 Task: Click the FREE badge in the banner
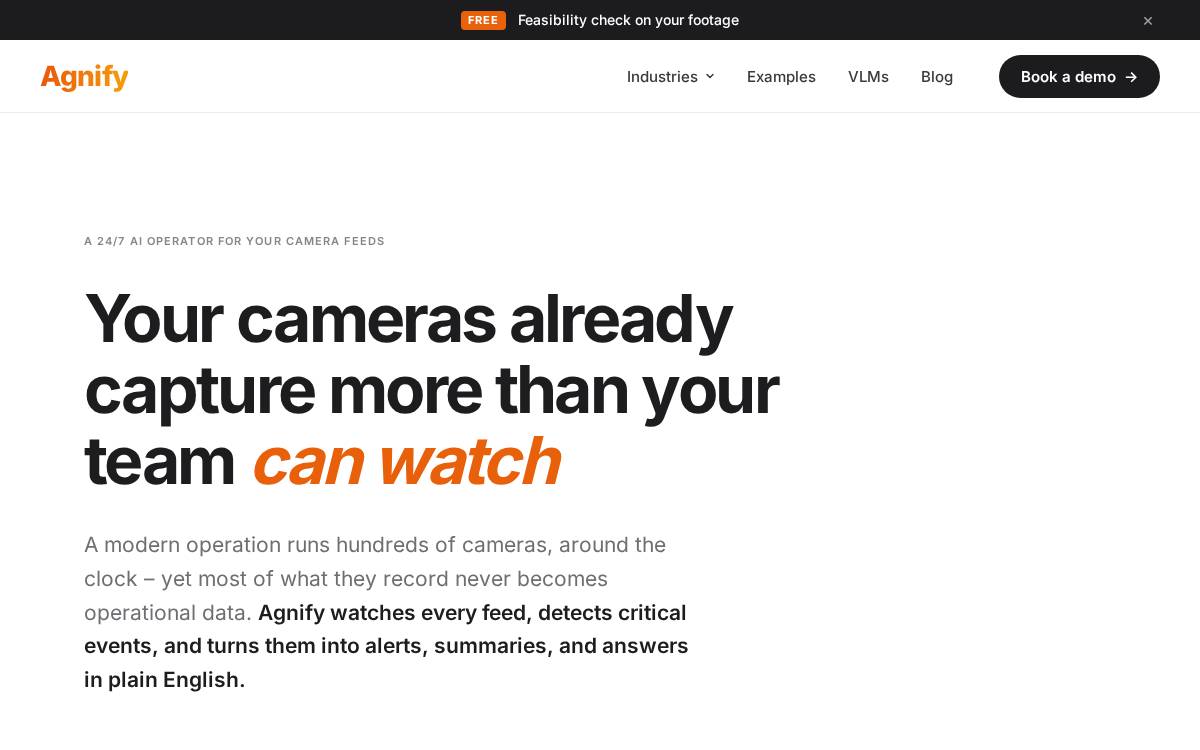483,20
